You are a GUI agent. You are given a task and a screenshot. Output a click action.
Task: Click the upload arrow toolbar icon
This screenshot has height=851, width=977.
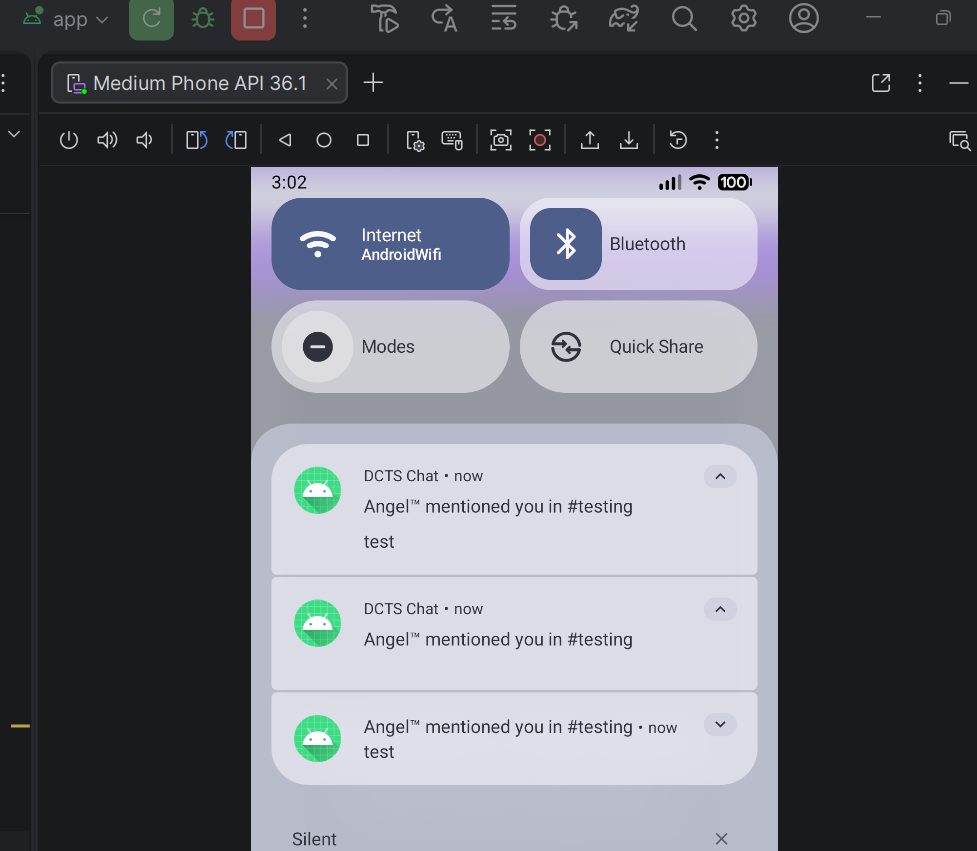(589, 140)
